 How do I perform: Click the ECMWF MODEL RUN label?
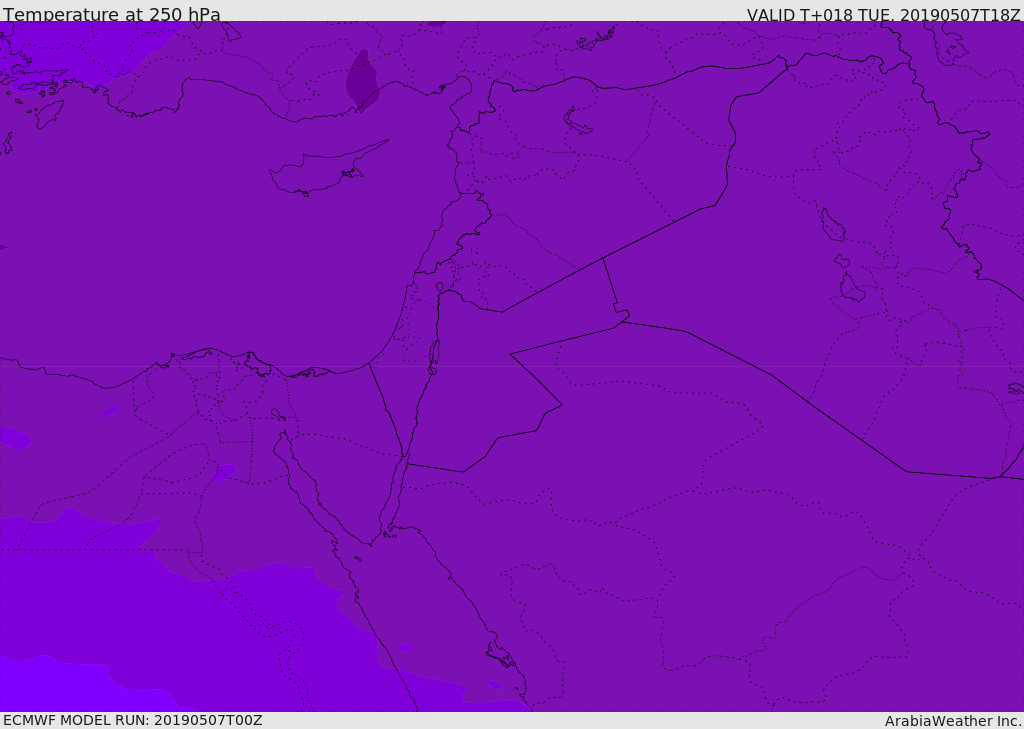132,720
